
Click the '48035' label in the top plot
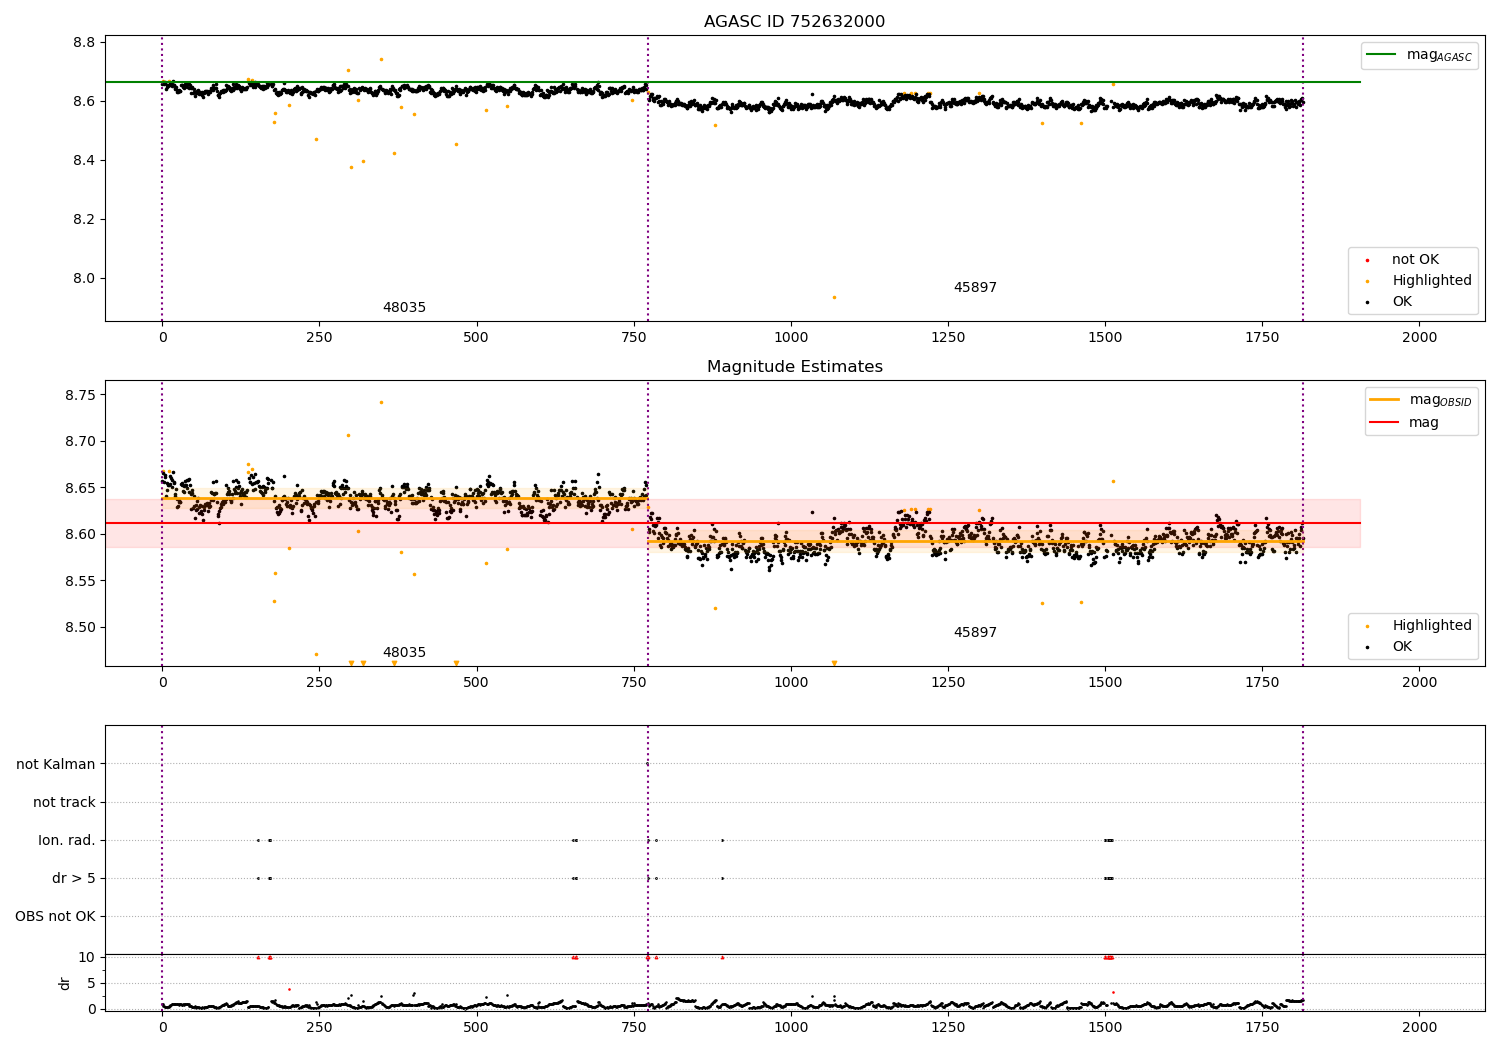[404, 308]
